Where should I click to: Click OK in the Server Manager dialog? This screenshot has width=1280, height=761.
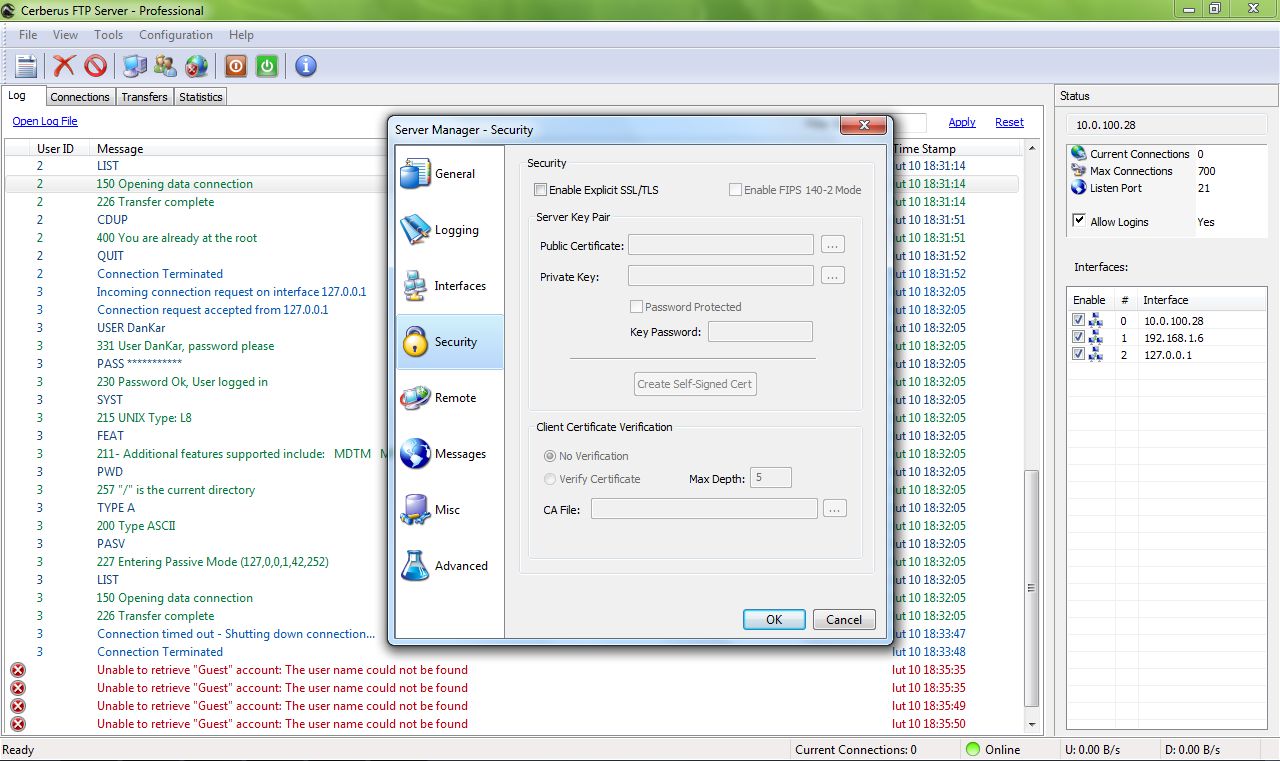point(774,619)
